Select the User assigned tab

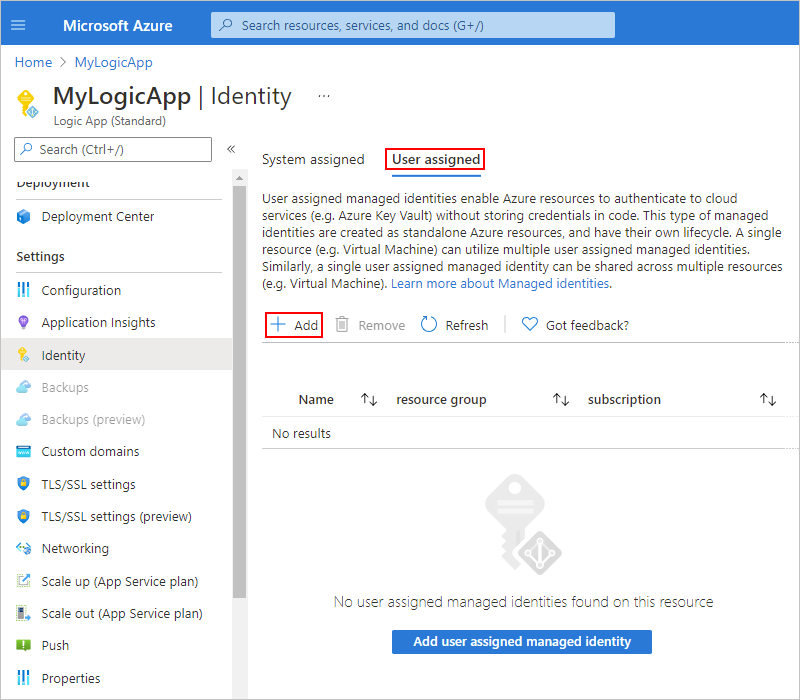(x=436, y=160)
